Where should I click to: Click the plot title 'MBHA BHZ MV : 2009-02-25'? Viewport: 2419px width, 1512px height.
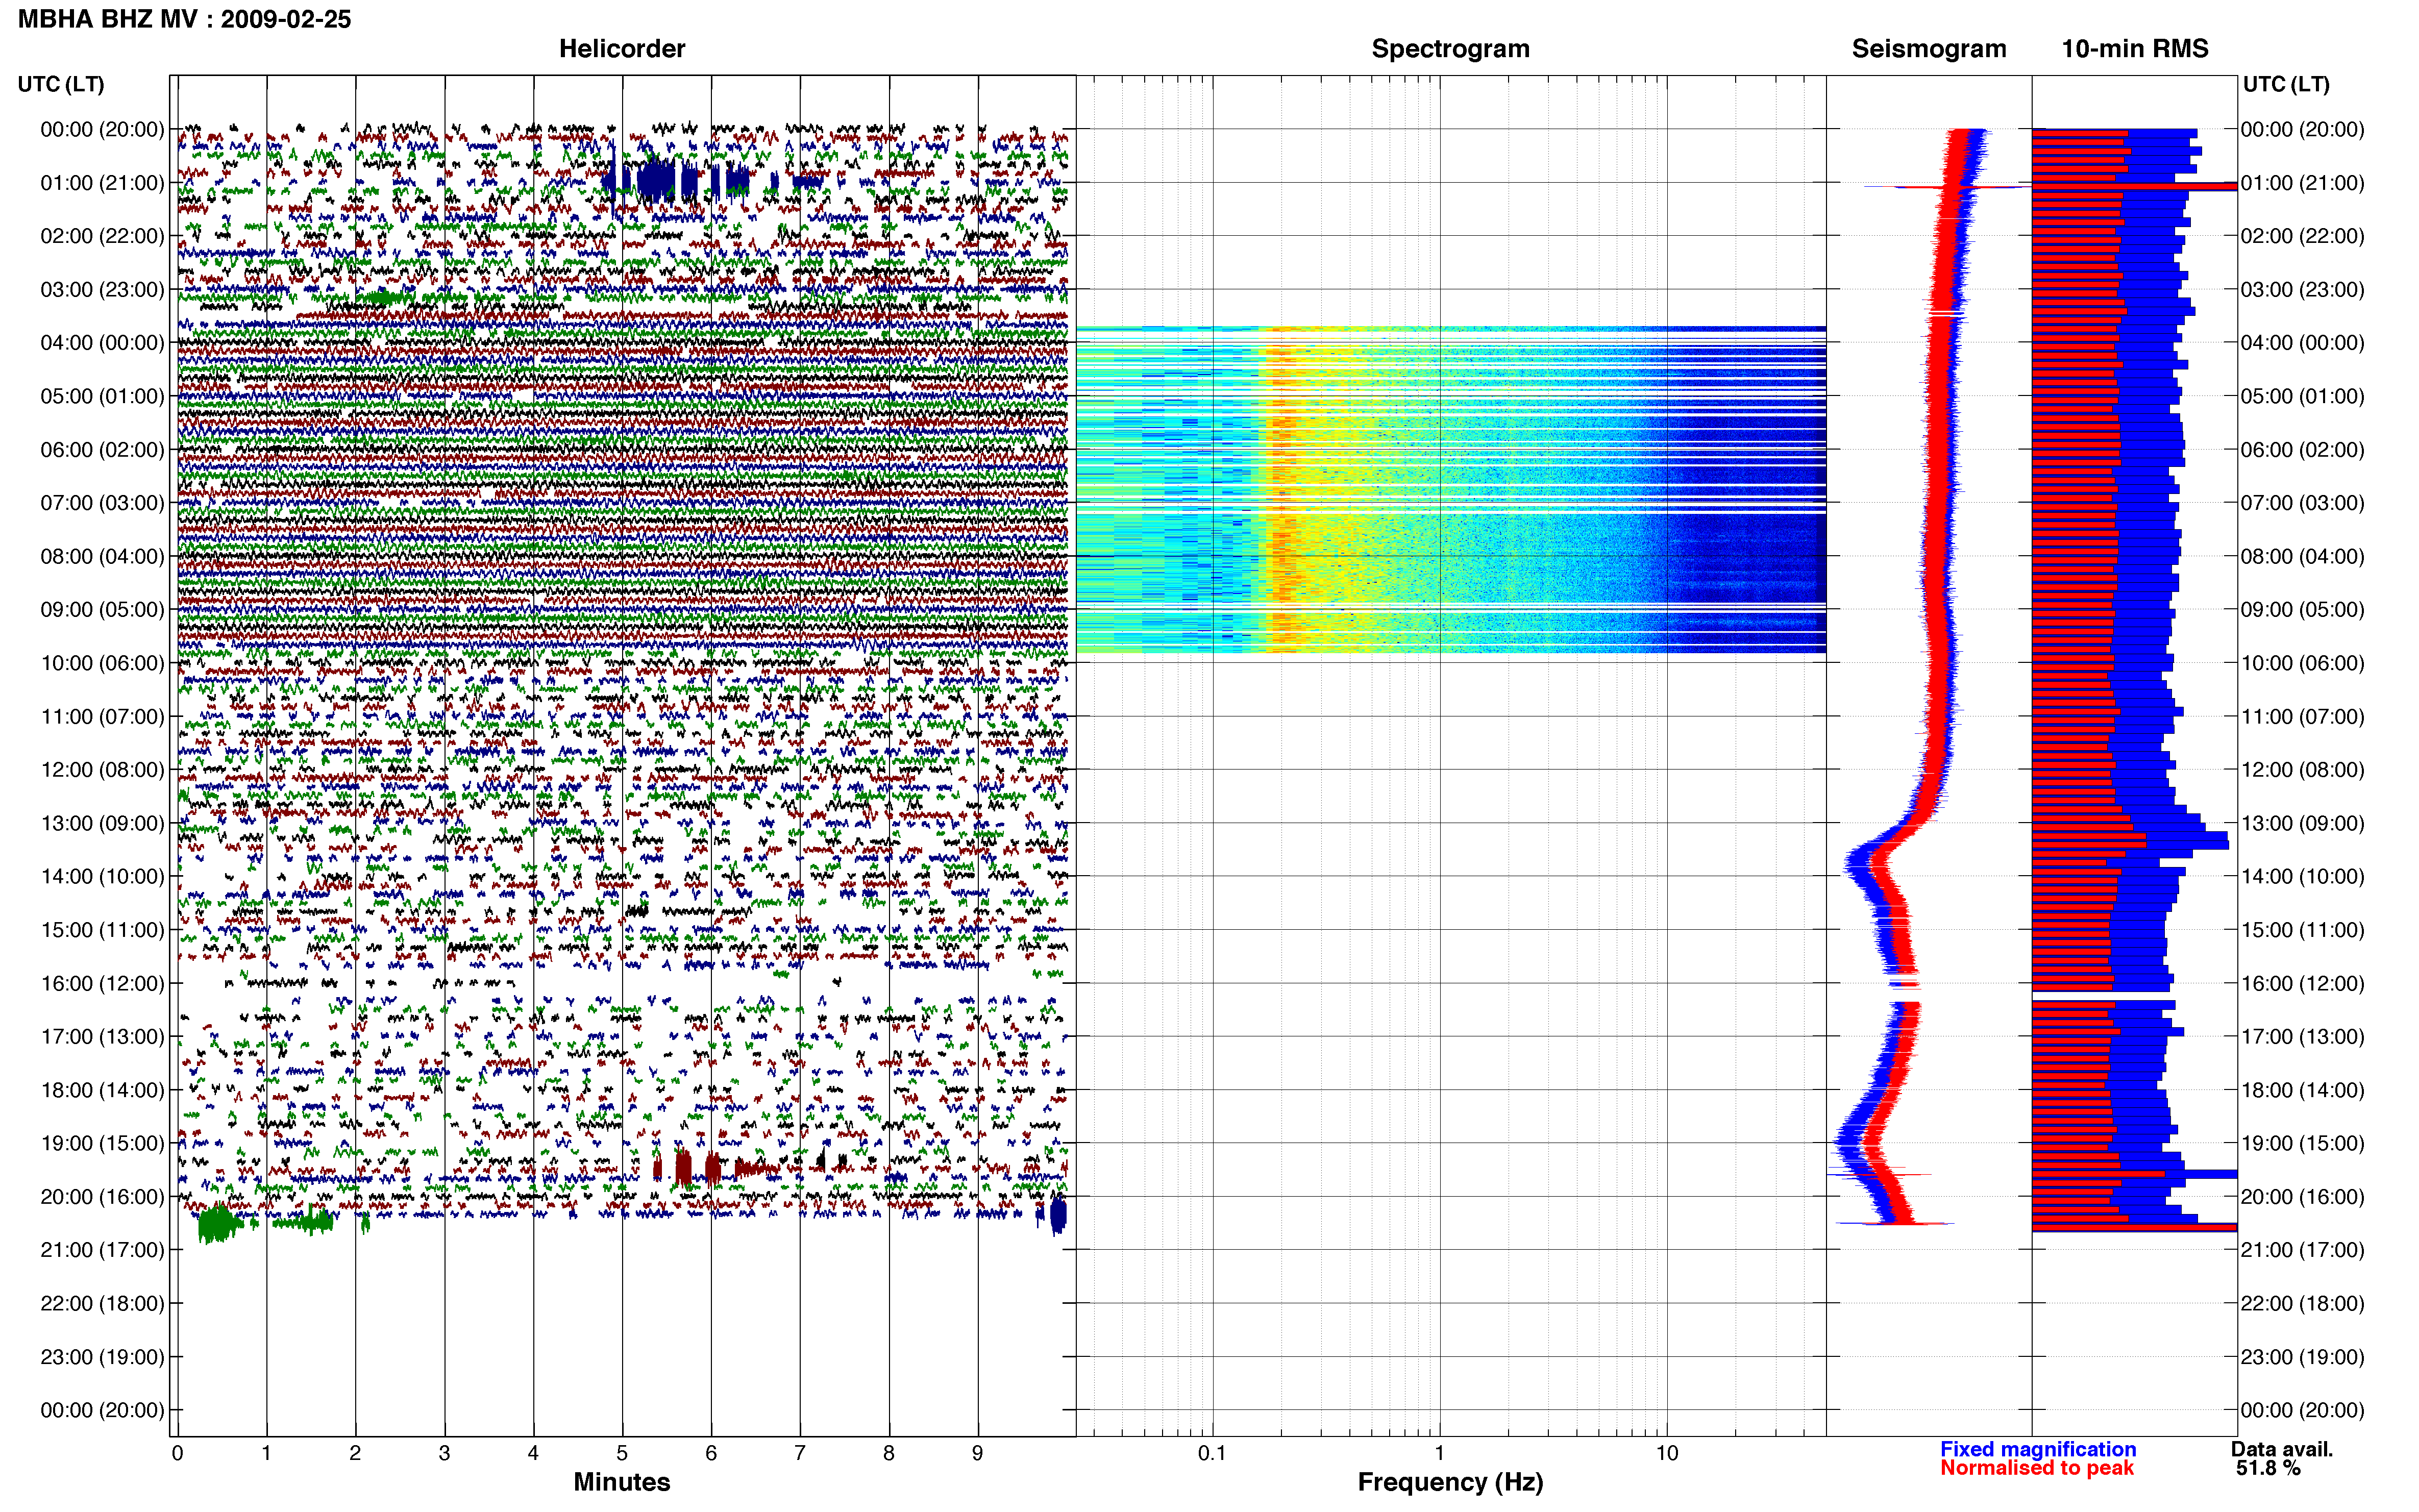(x=185, y=19)
